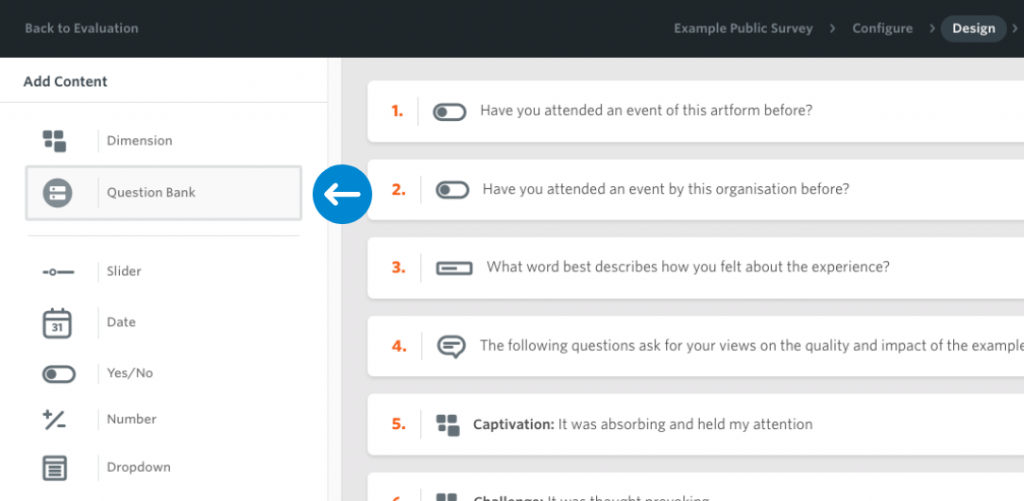The image size is (1024, 501).
Task: Open the Example Public Survey breadcrumb
Action: coord(743,29)
